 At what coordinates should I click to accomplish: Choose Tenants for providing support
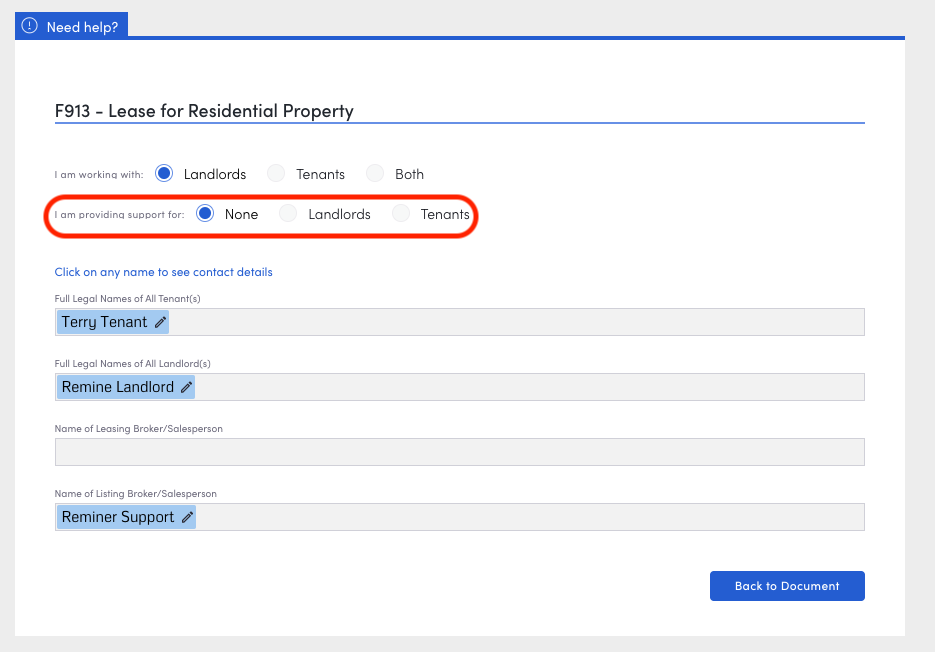[x=401, y=214]
